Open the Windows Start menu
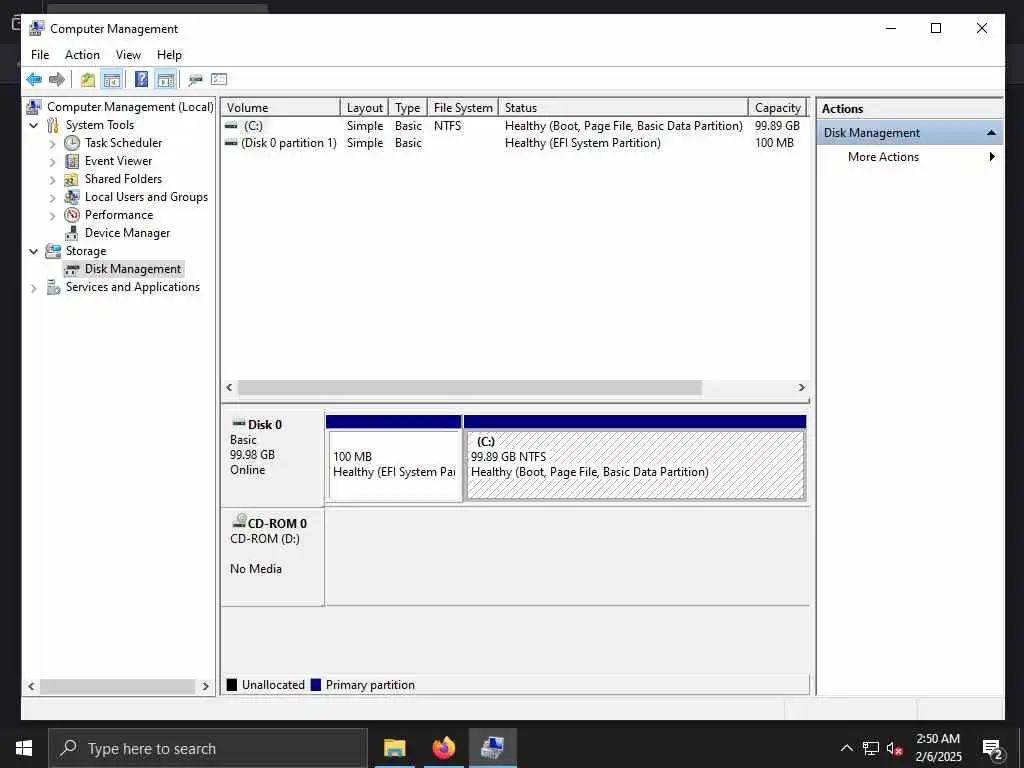 (24, 748)
